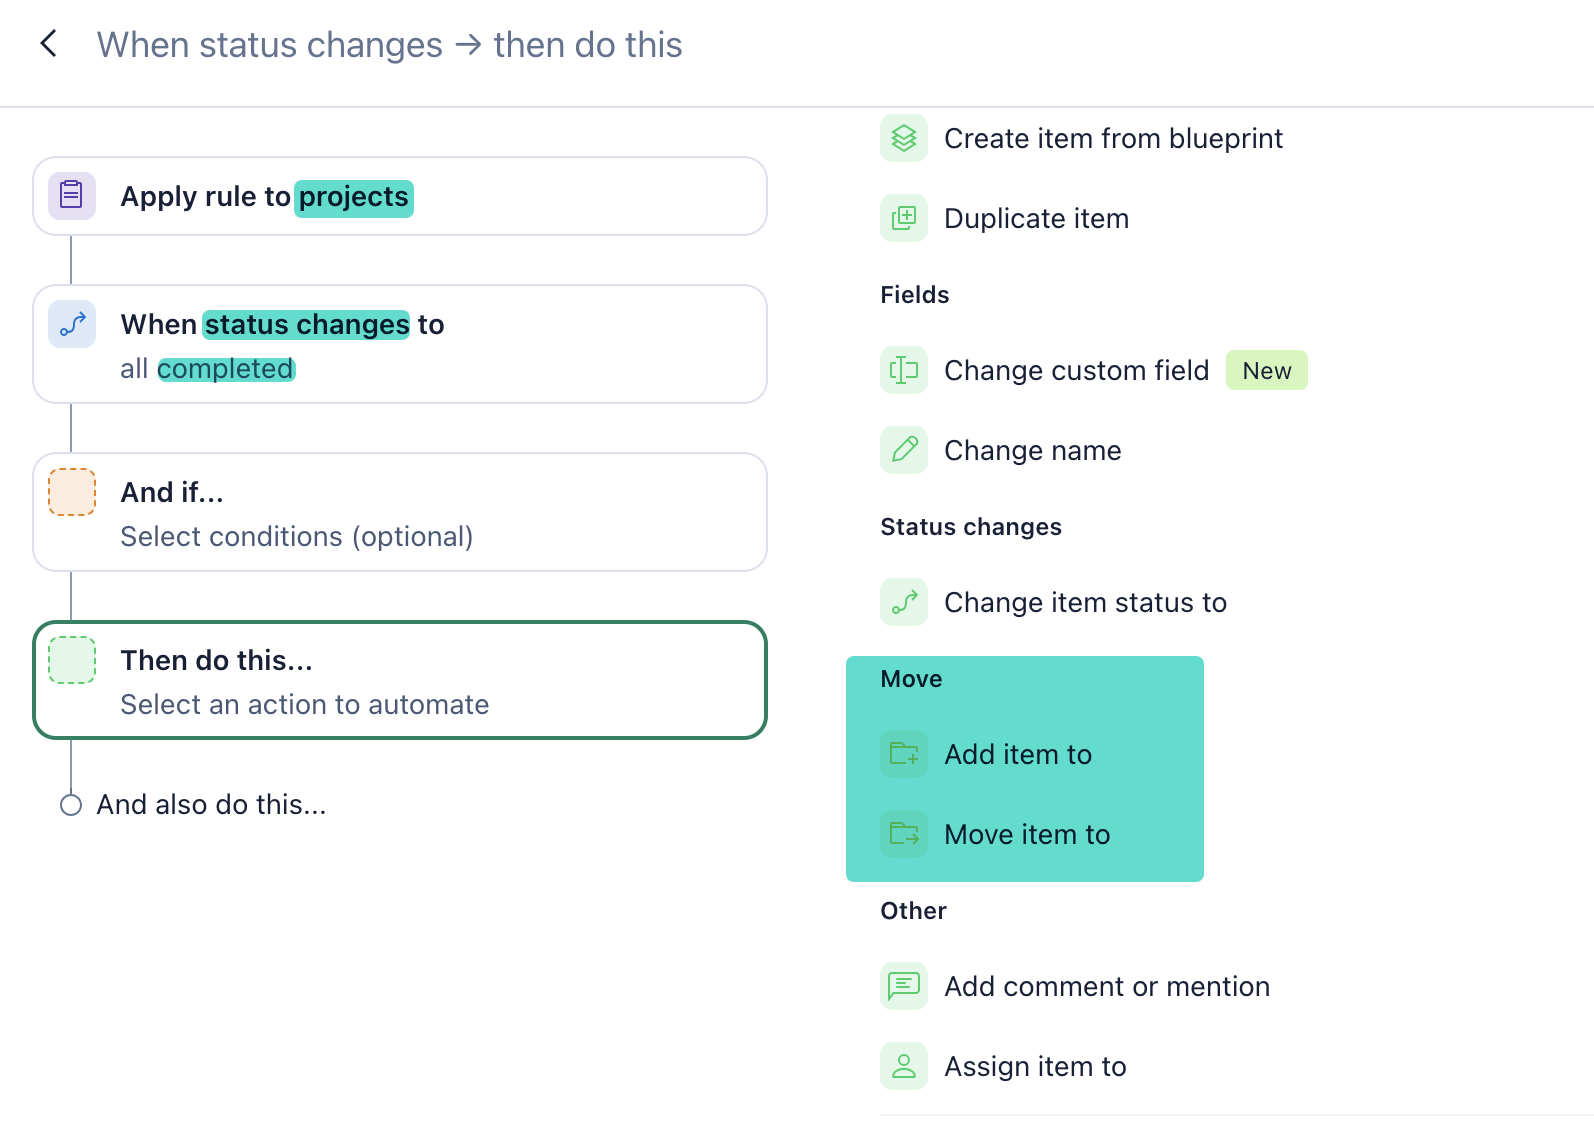Image resolution: width=1594 pixels, height=1122 pixels.
Task: Choose the Add item to action
Action: click(x=1018, y=754)
